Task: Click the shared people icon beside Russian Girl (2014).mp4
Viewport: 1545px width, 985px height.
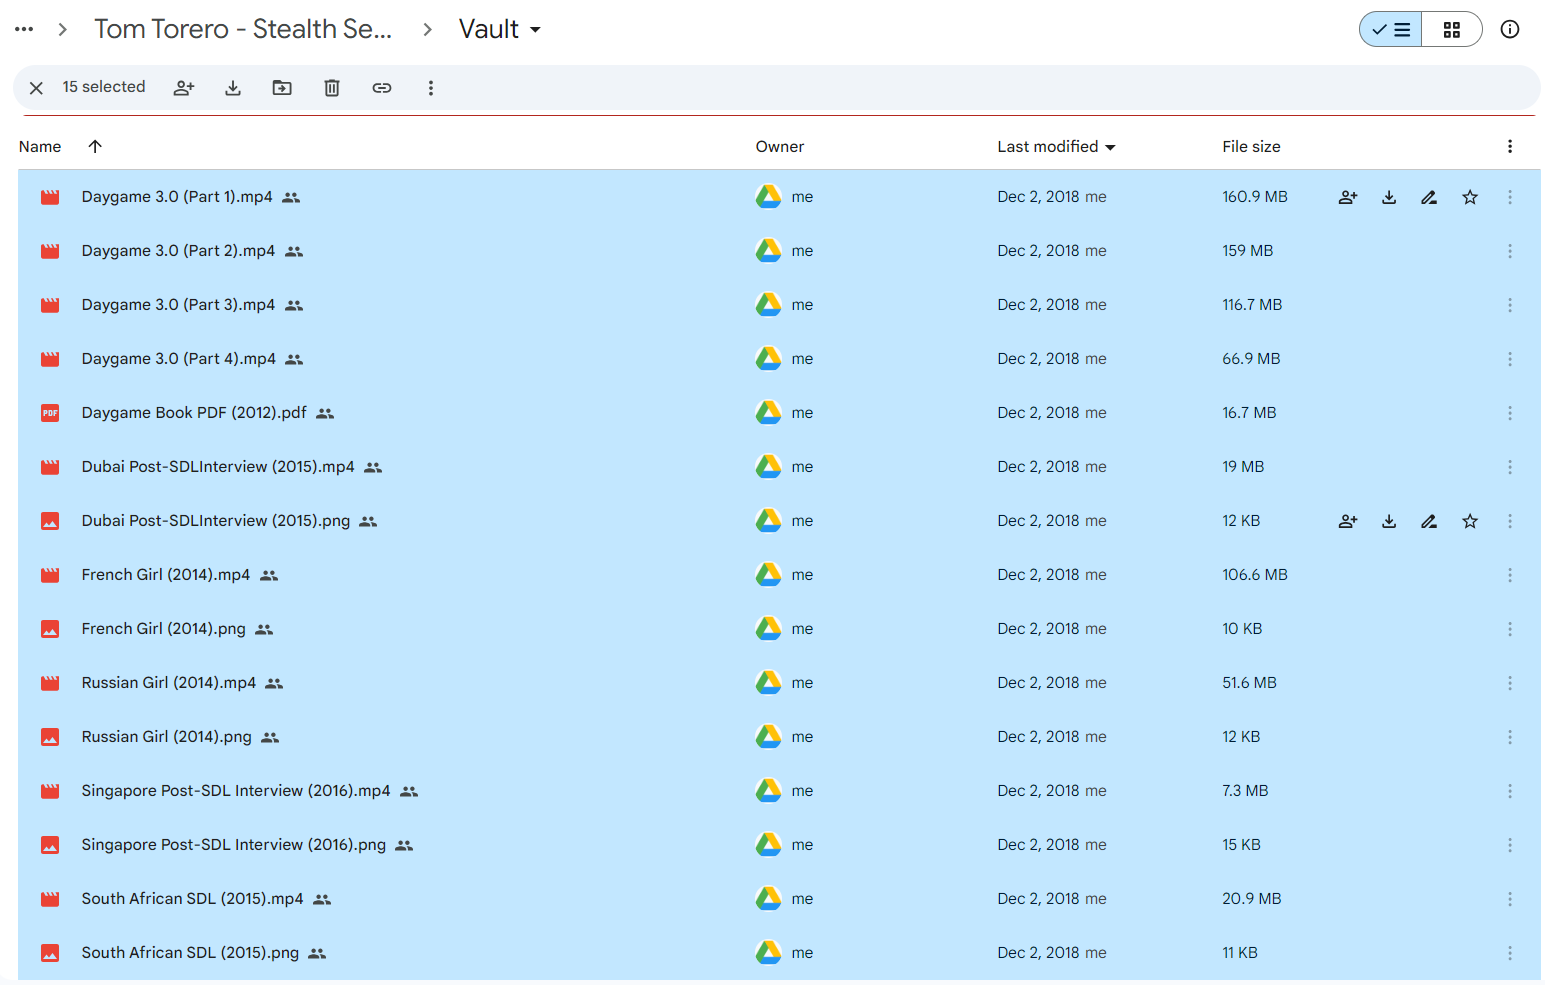Action: [274, 683]
